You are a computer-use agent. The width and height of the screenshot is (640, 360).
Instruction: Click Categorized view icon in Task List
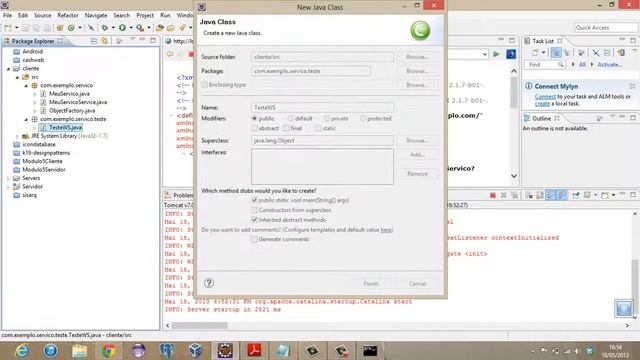point(556,53)
